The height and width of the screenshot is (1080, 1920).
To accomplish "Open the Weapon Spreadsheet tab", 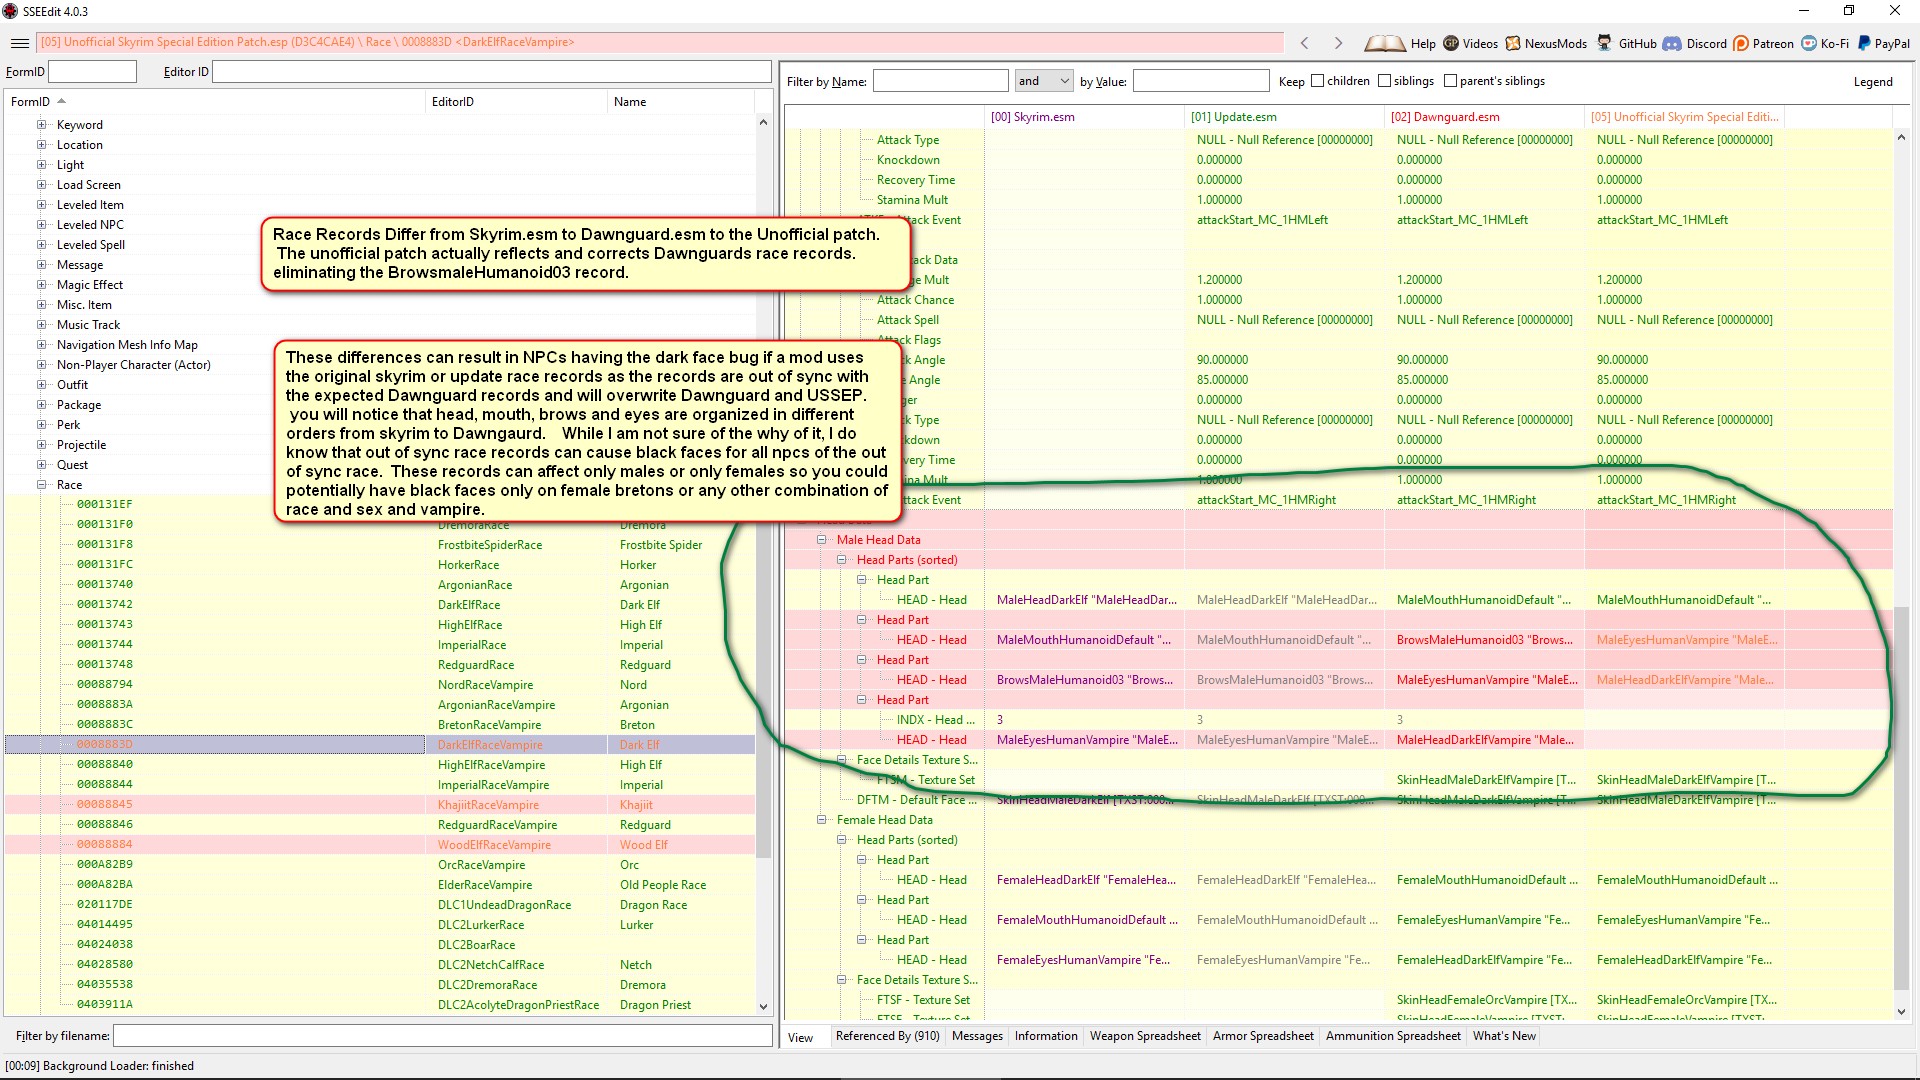I will (x=1144, y=1036).
